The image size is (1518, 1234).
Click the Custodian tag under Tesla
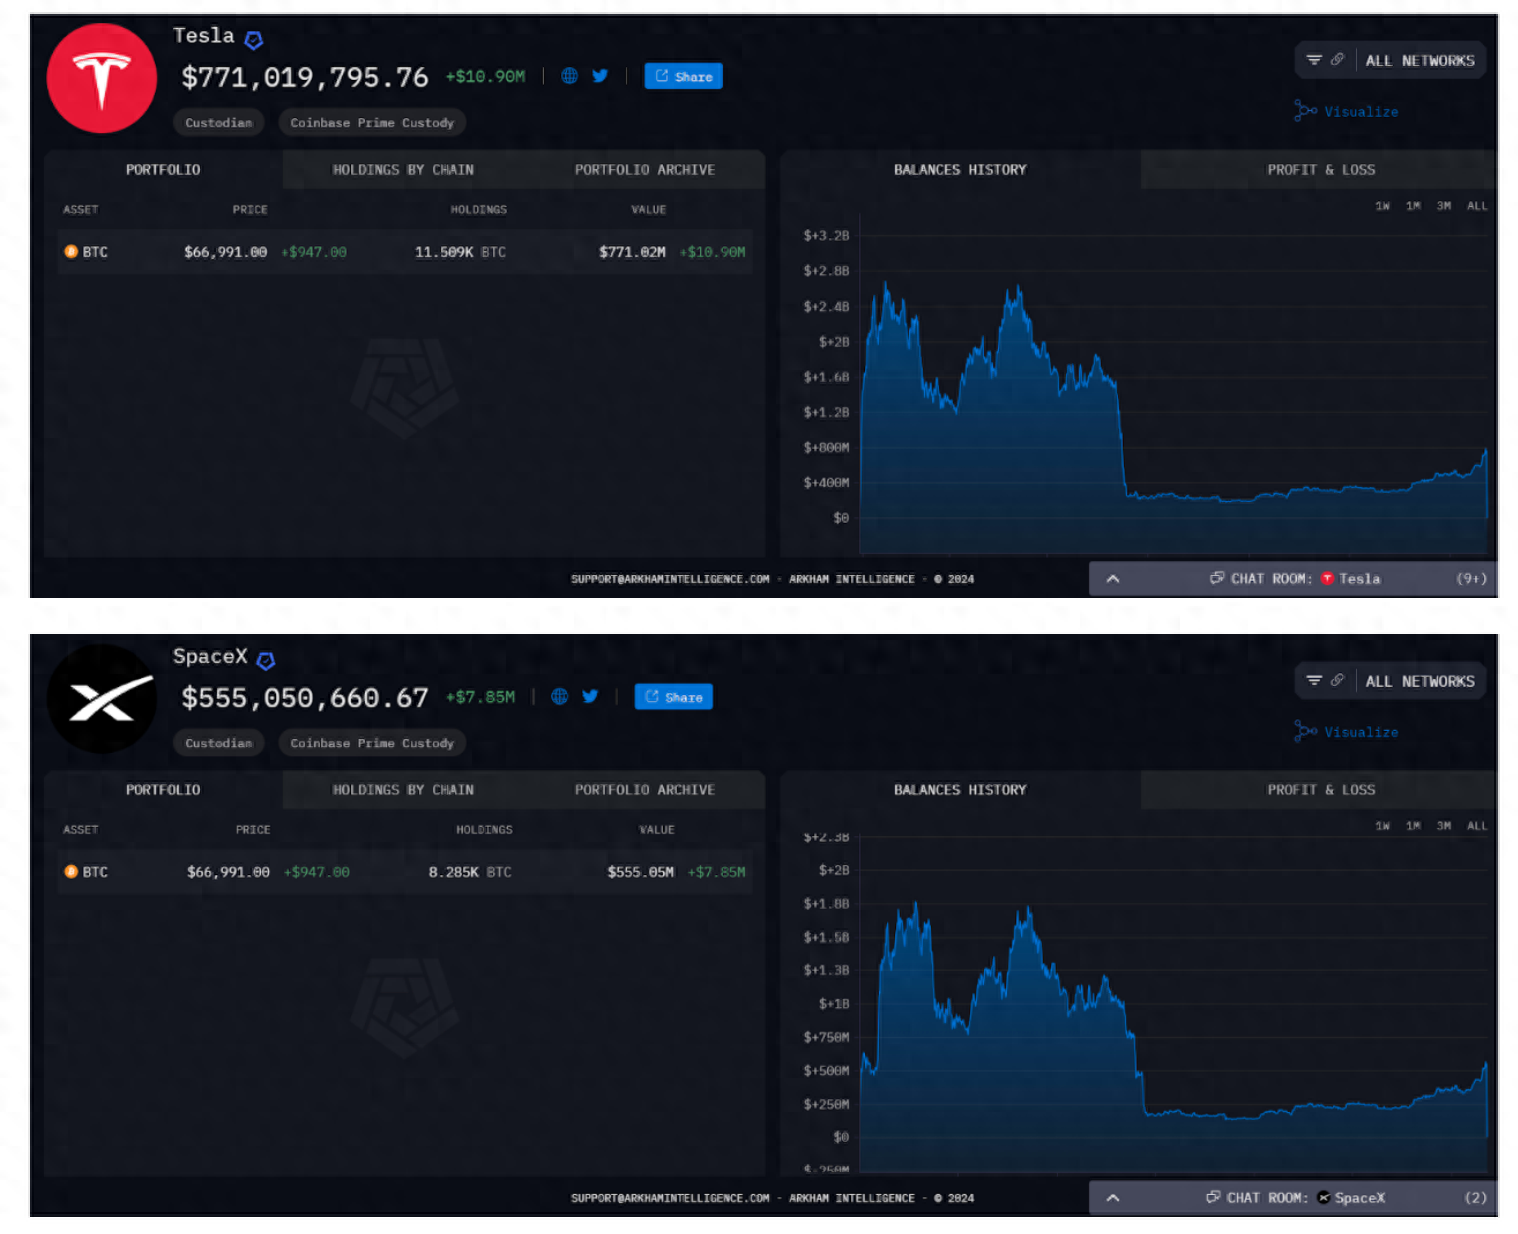pyautogui.click(x=219, y=123)
